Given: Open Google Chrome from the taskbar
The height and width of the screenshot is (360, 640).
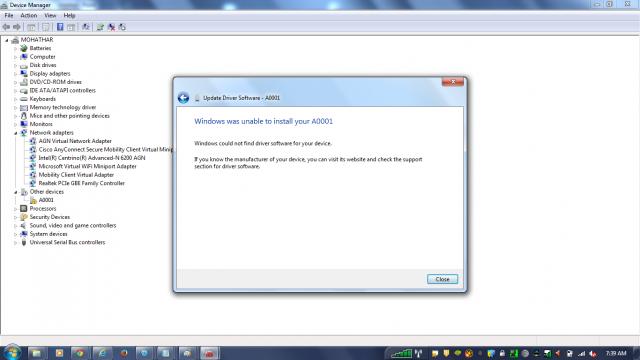Looking at the screenshot, I should click(80, 353).
